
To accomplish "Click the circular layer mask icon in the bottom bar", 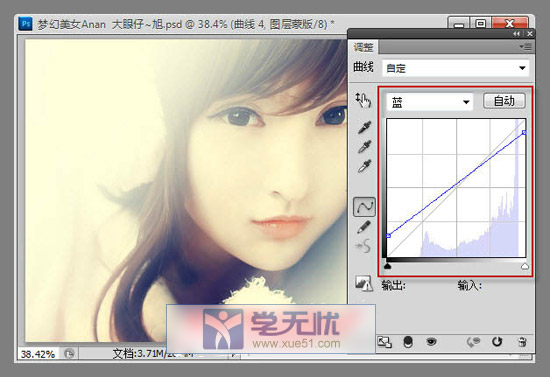I will [x=408, y=342].
